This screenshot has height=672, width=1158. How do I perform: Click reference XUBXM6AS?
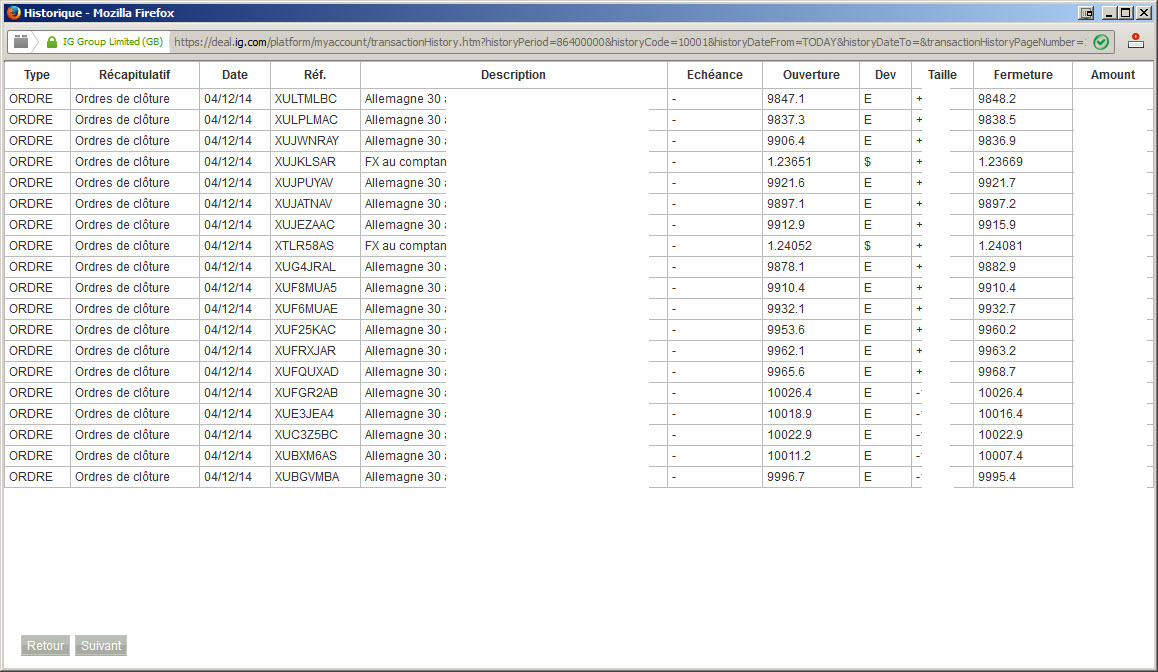click(306, 456)
